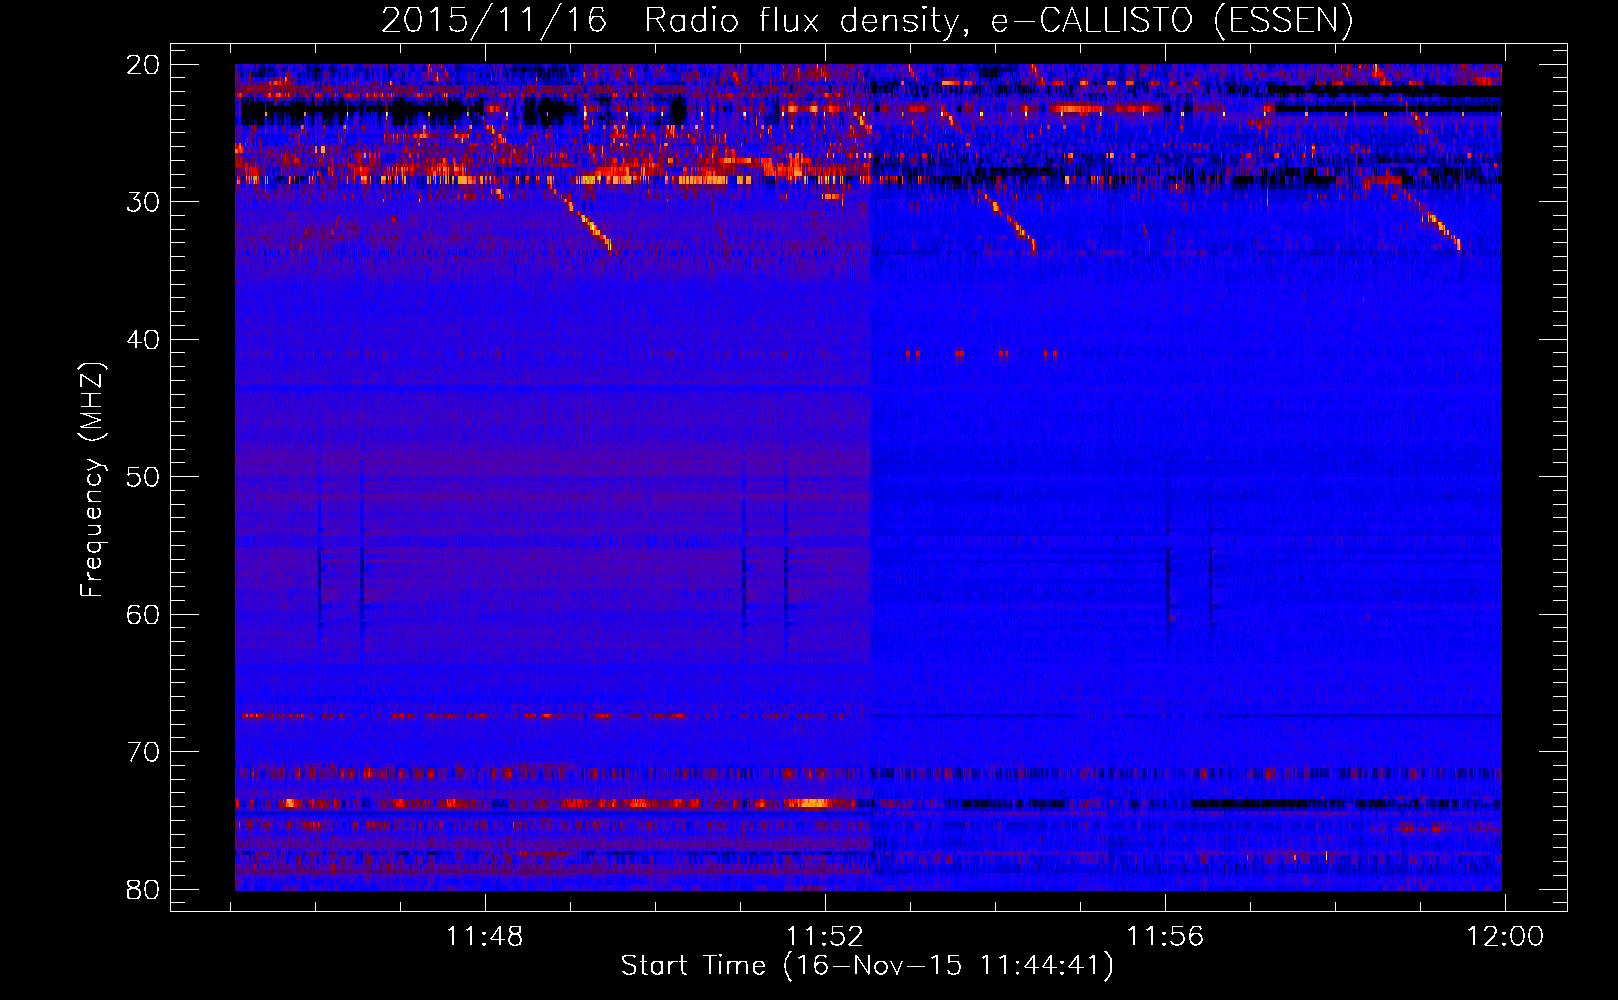Viewport: 1618px width, 1000px height.
Task: Click the 60 frequency tick label
Action: 144,614
